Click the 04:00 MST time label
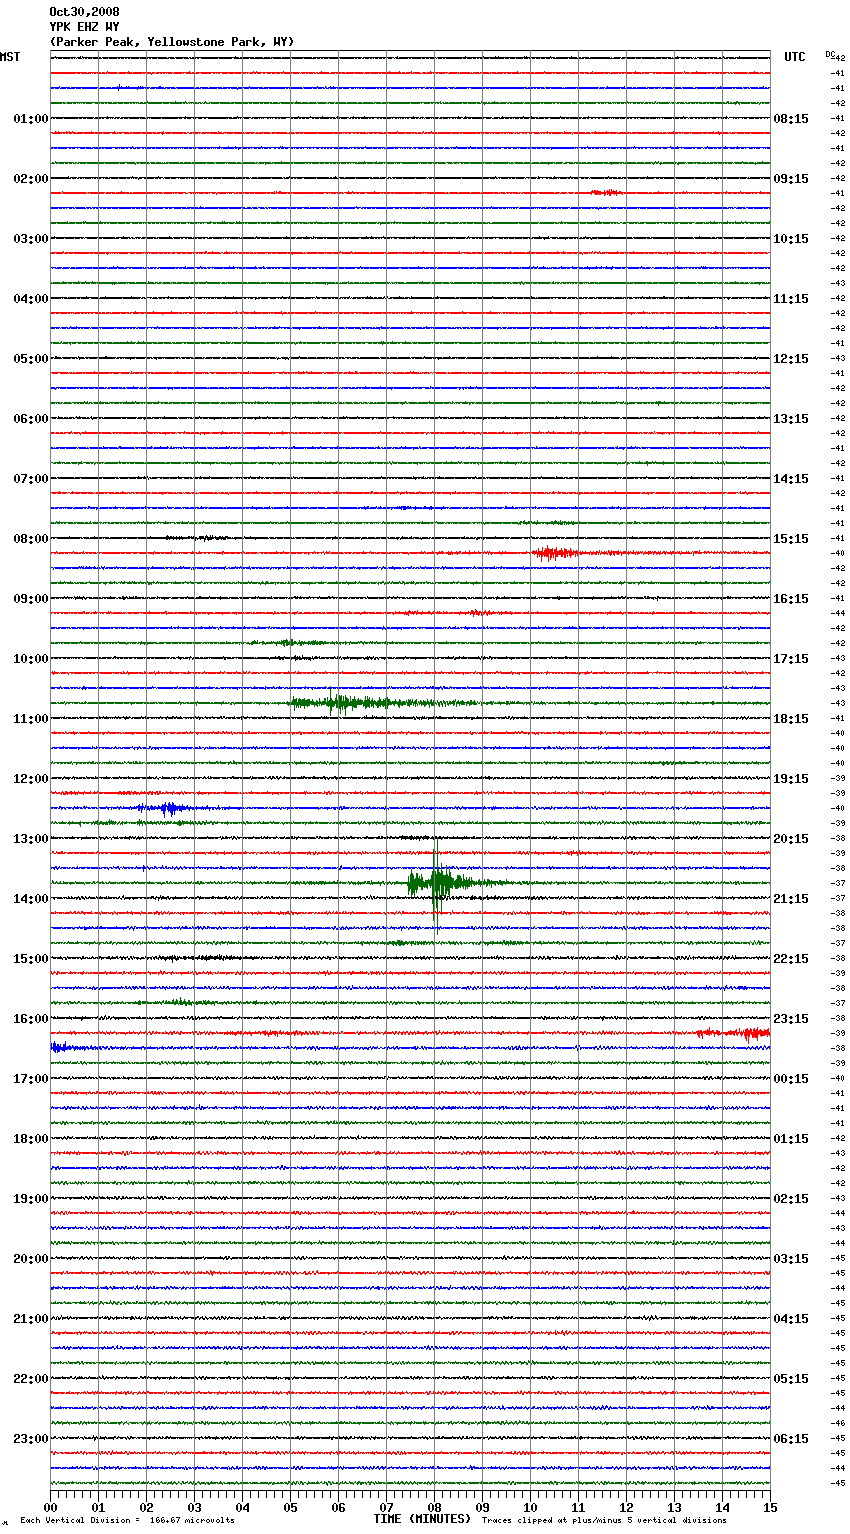The image size is (850, 1534). (x=31, y=299)
